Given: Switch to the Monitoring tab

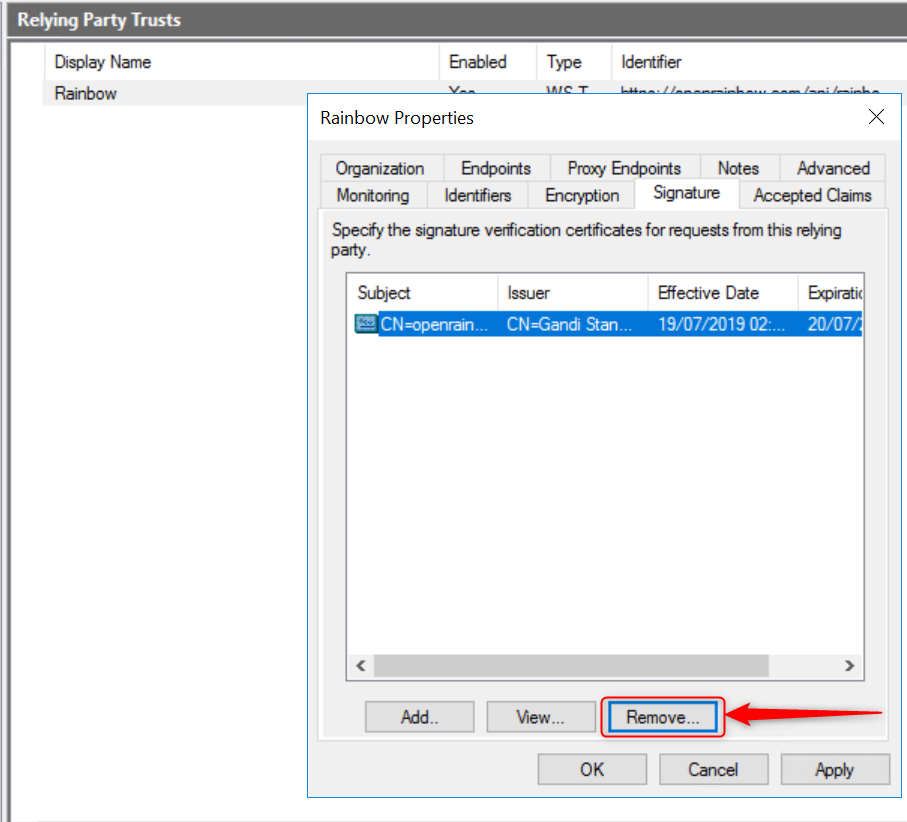Looking at the screenshot, I should point(372,195).
